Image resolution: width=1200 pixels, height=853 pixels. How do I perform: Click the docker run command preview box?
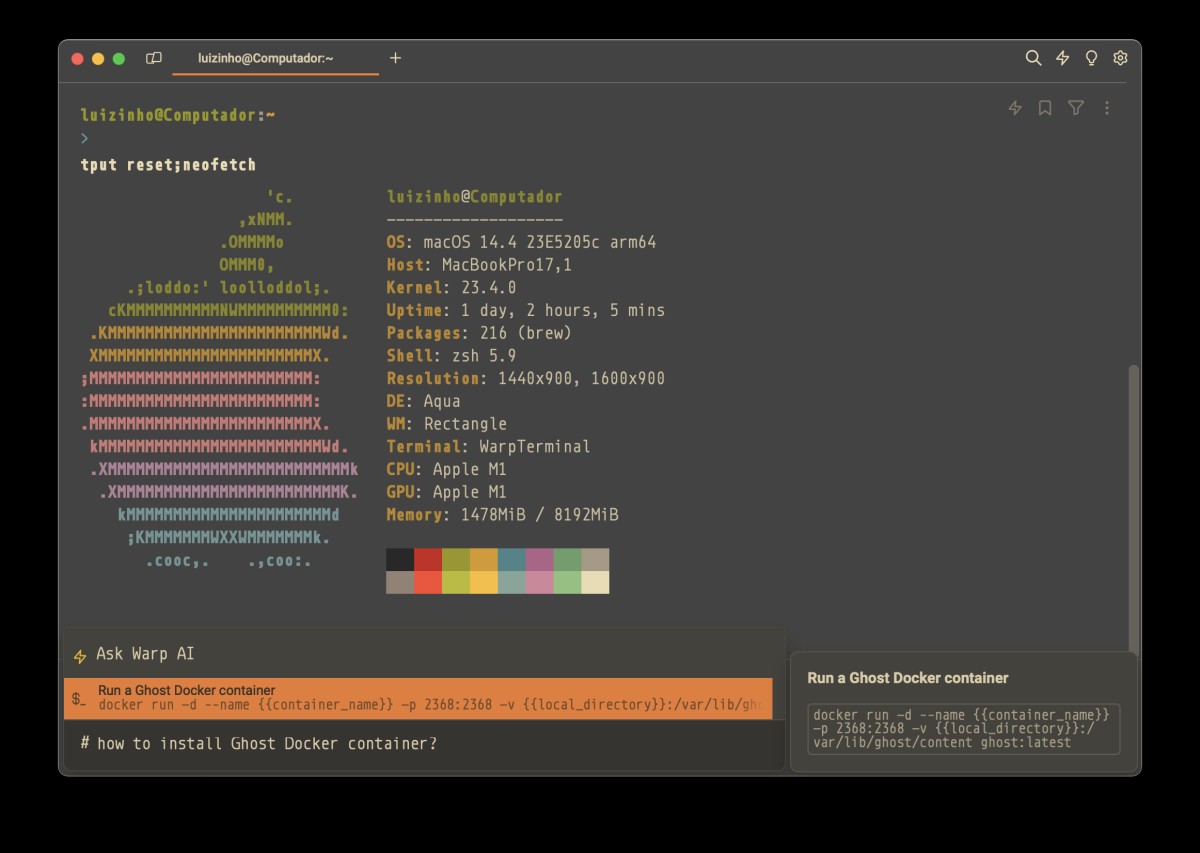click(x=963, y=728)
